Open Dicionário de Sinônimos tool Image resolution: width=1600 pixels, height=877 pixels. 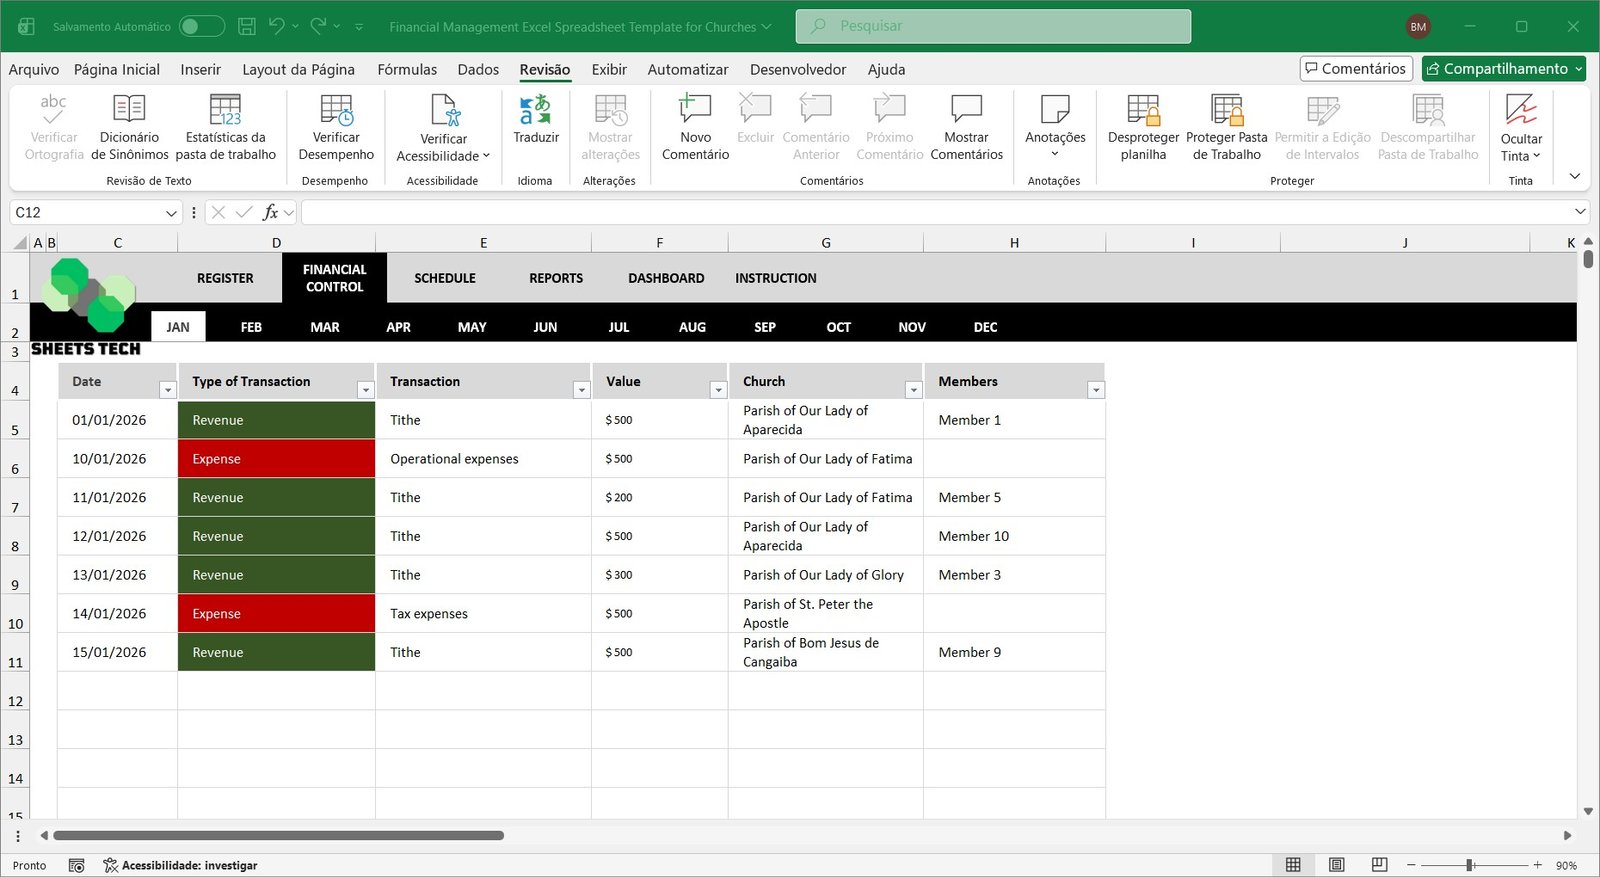129,110
